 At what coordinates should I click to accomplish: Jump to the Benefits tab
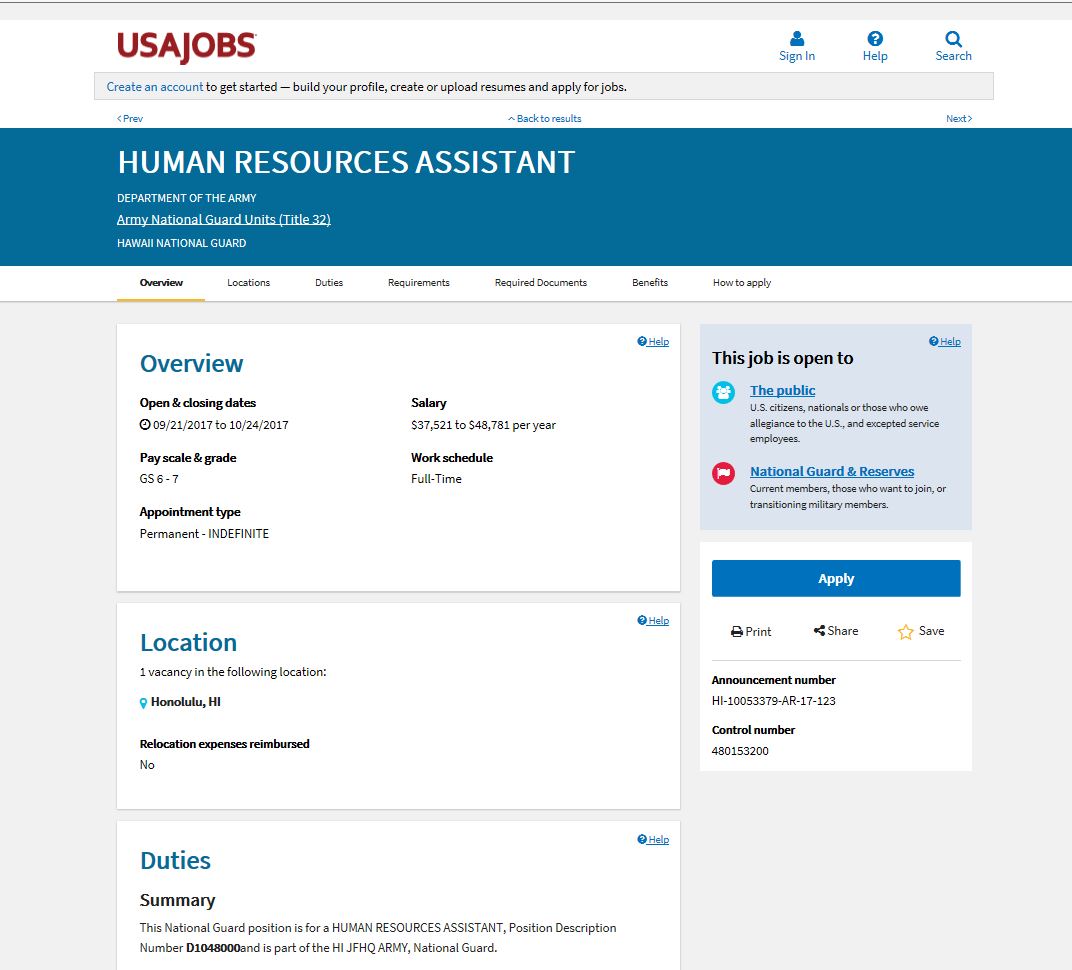click(x=649, y=283)
